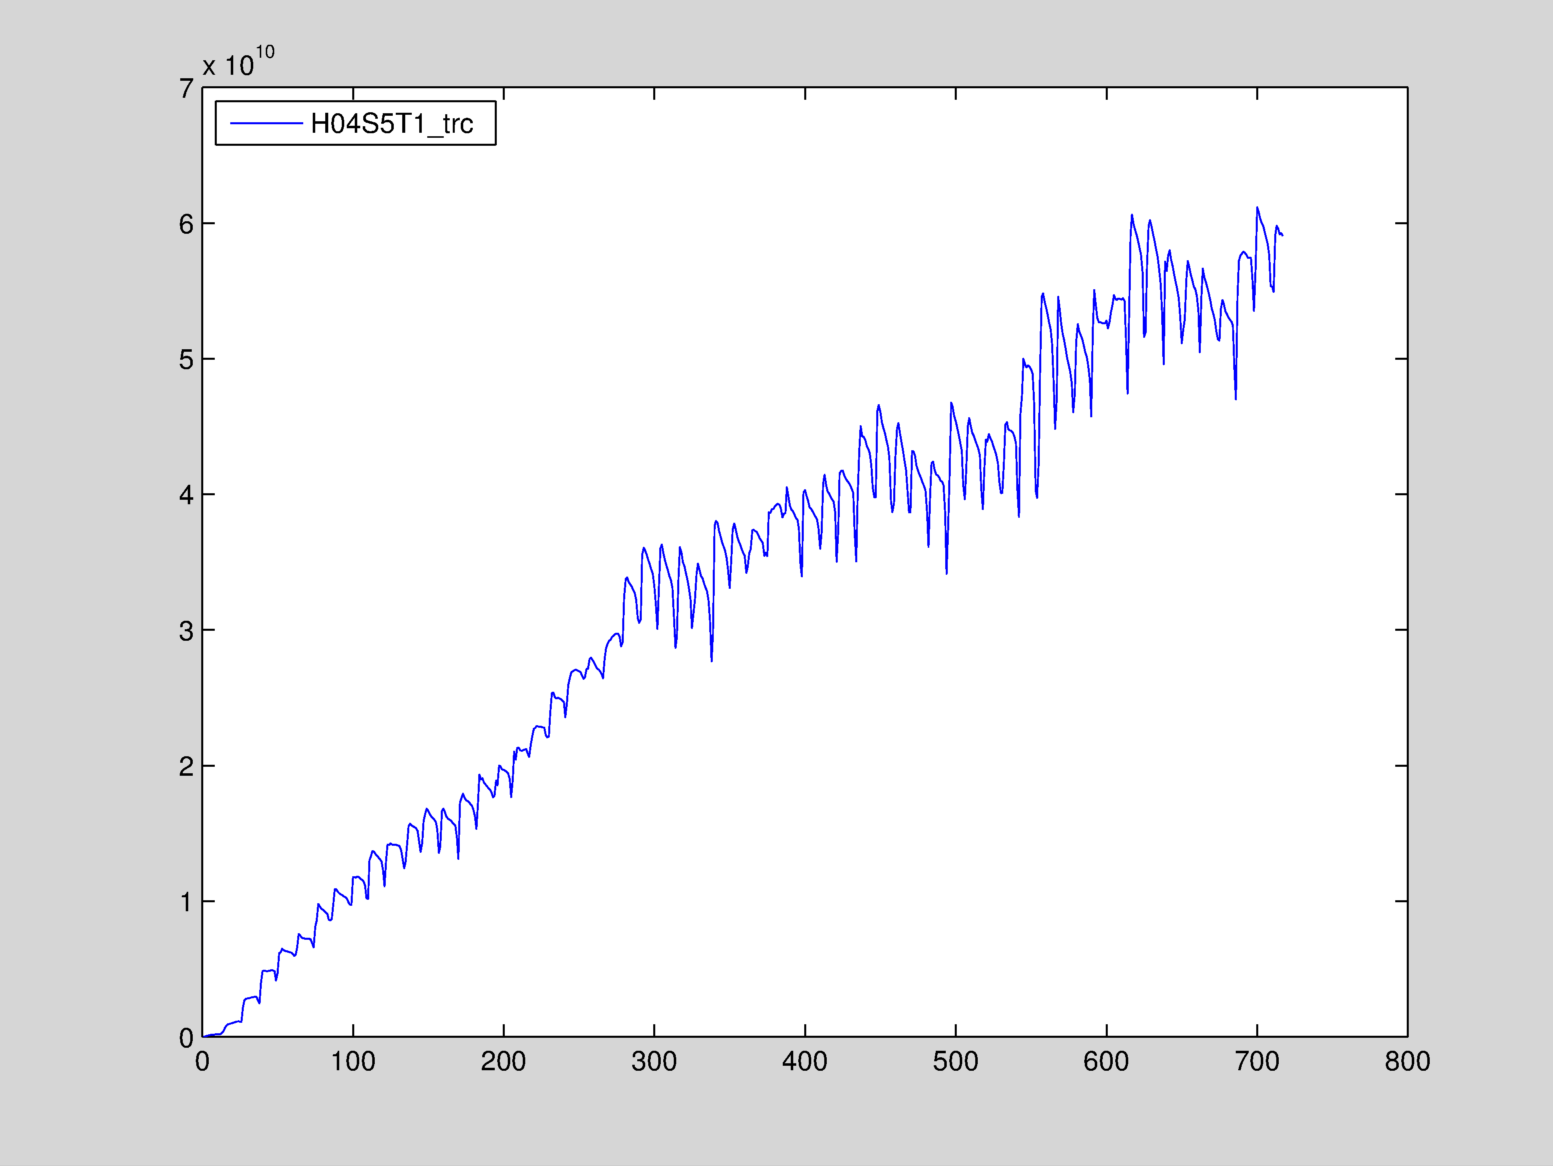
Task: Select the blue line sample in legend
Action: pos(266,124)
